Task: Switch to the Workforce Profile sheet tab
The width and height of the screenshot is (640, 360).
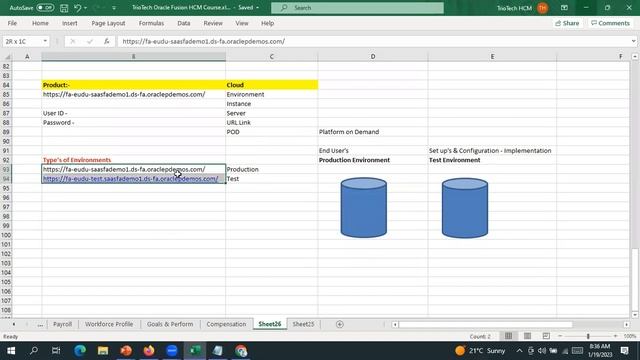Action: click(x=109, y=324)
